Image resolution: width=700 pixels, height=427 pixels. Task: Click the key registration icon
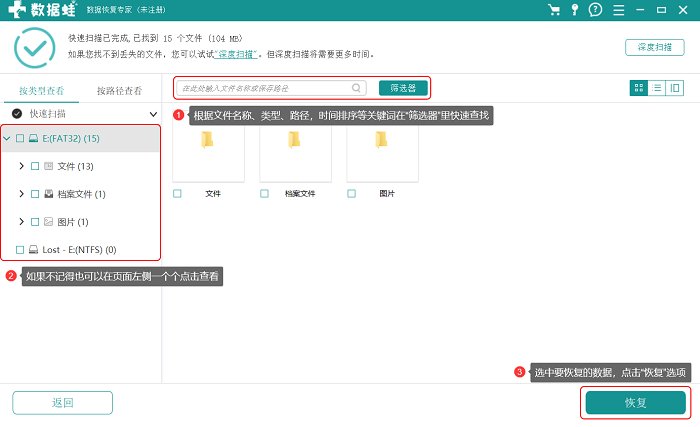575,10
